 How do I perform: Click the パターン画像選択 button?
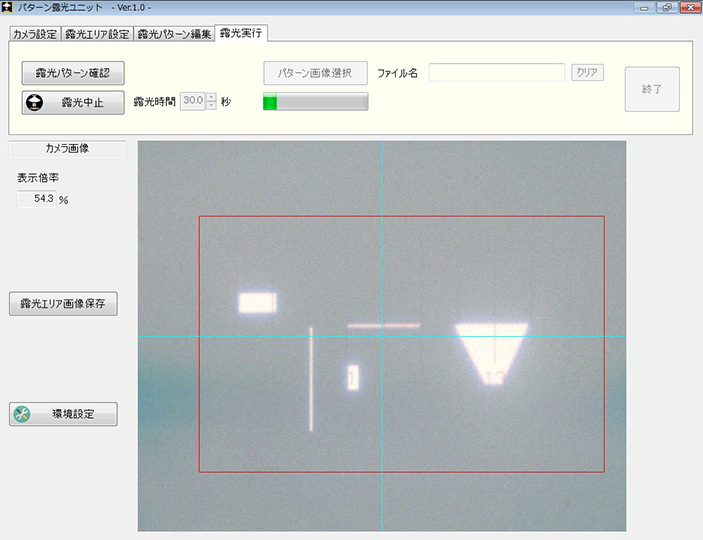click(x=315, y=73)
